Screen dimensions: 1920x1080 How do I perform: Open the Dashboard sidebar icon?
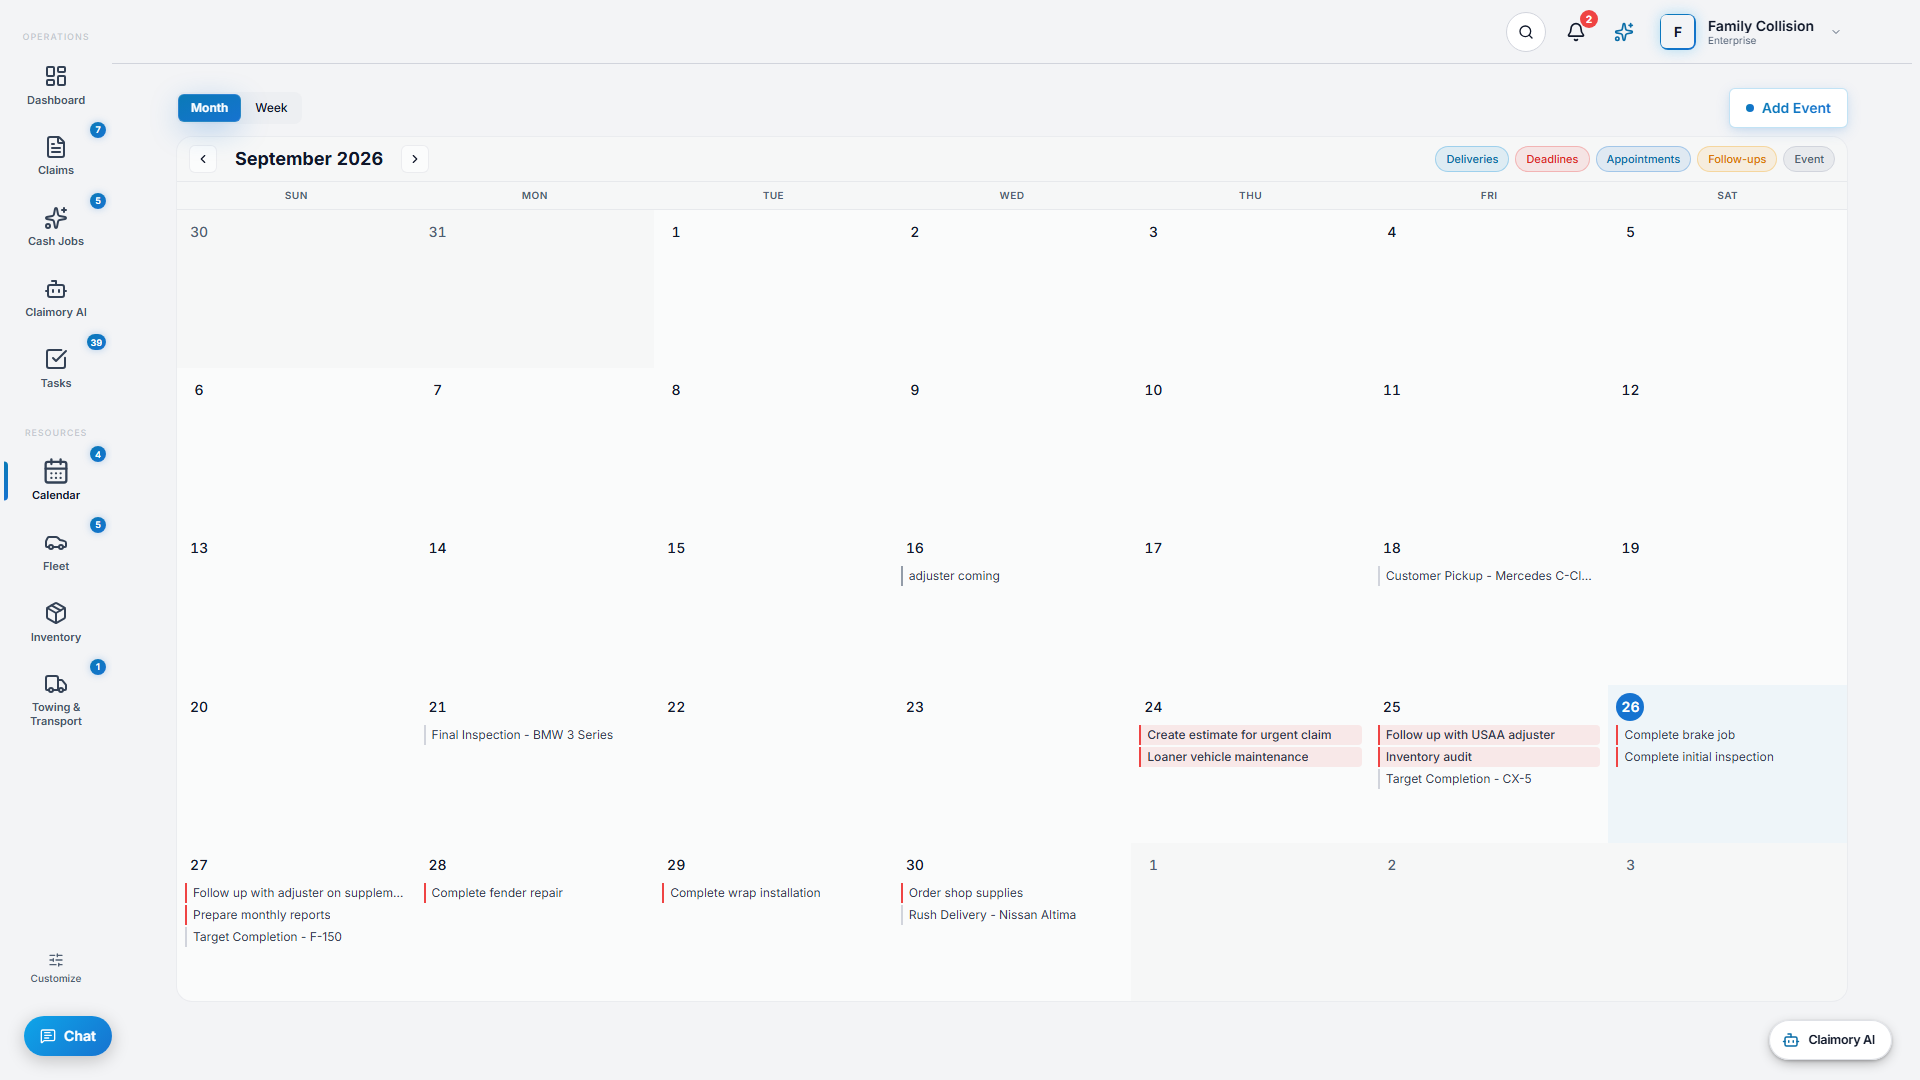pos(56,77)
